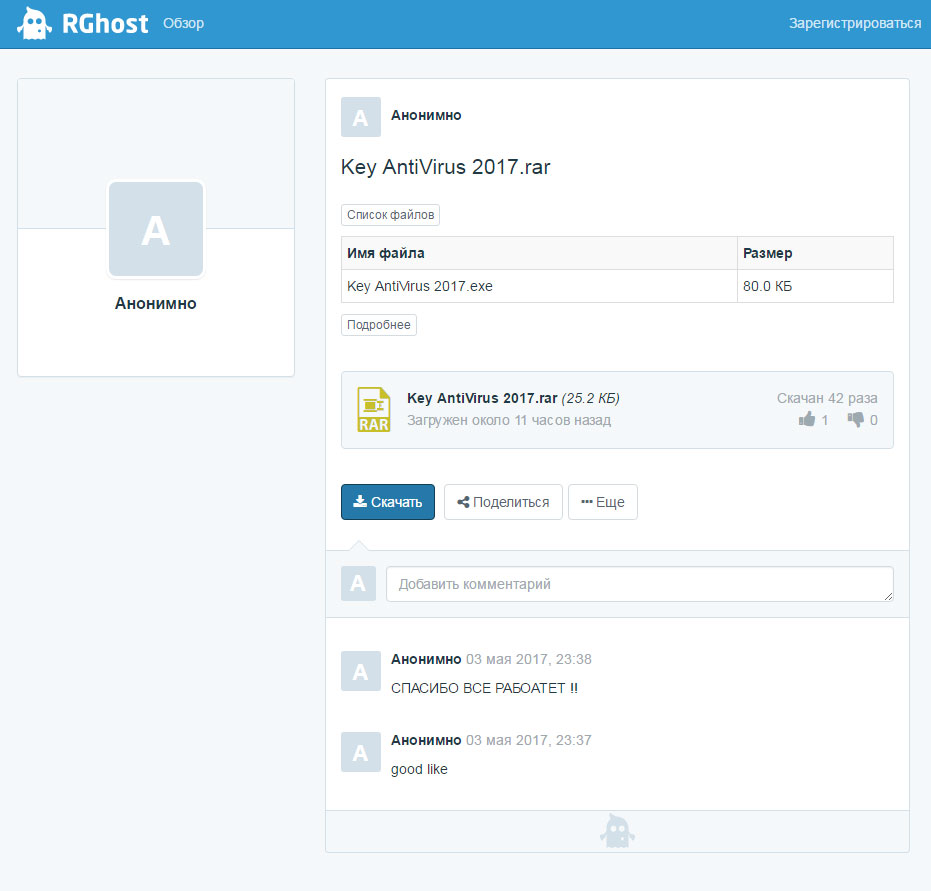Screen dimensions: 931x891
Task: Click the Поделиться share button
Action: 503,502
